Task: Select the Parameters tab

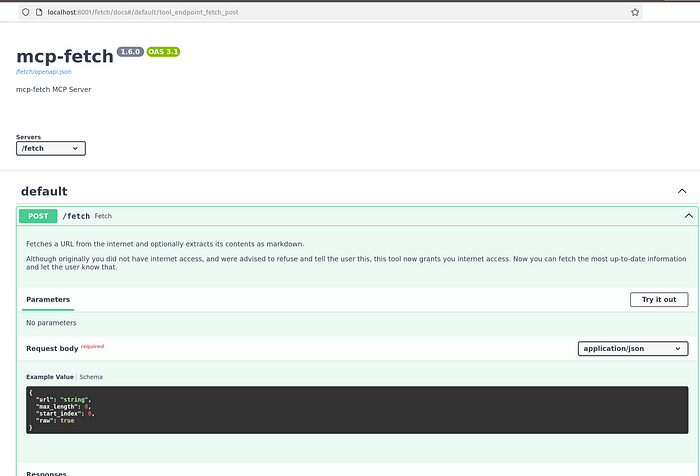Action: click(48, 300)
